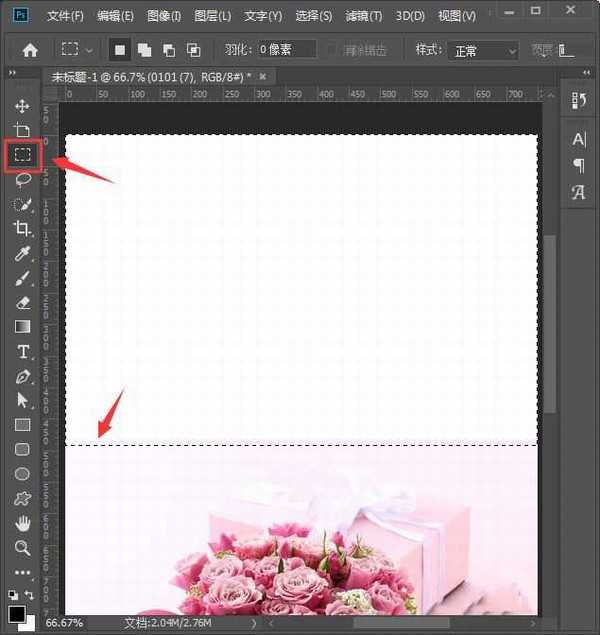Viewport: 600px width, 635px height.
Task: Click the 羽化 feather input field
Action: [x=285, y=50]
